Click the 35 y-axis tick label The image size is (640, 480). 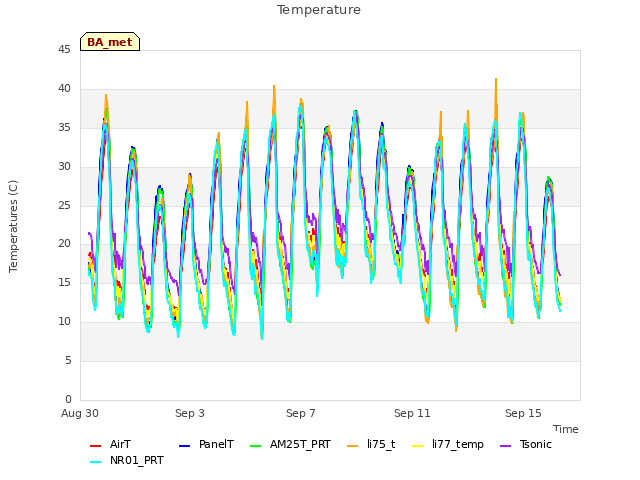pos(64,128)
